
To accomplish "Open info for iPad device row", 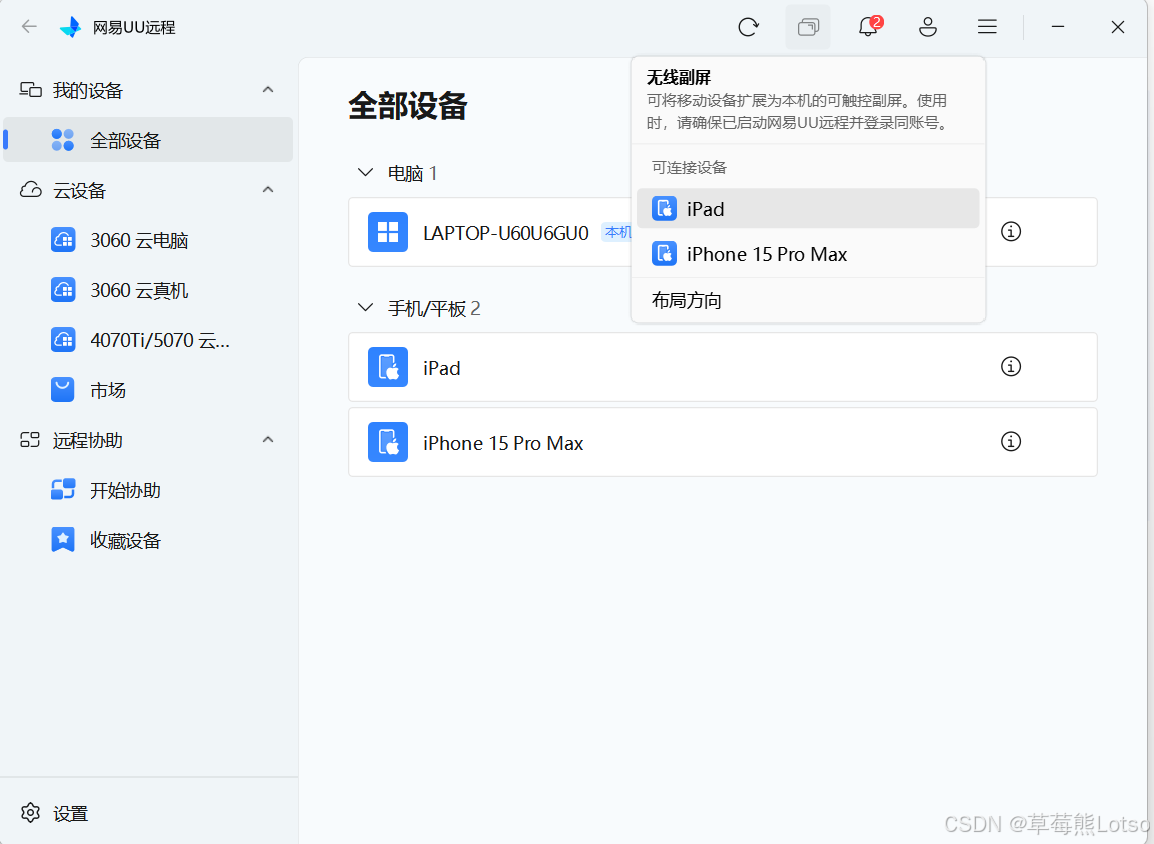I will (1011, 366).
